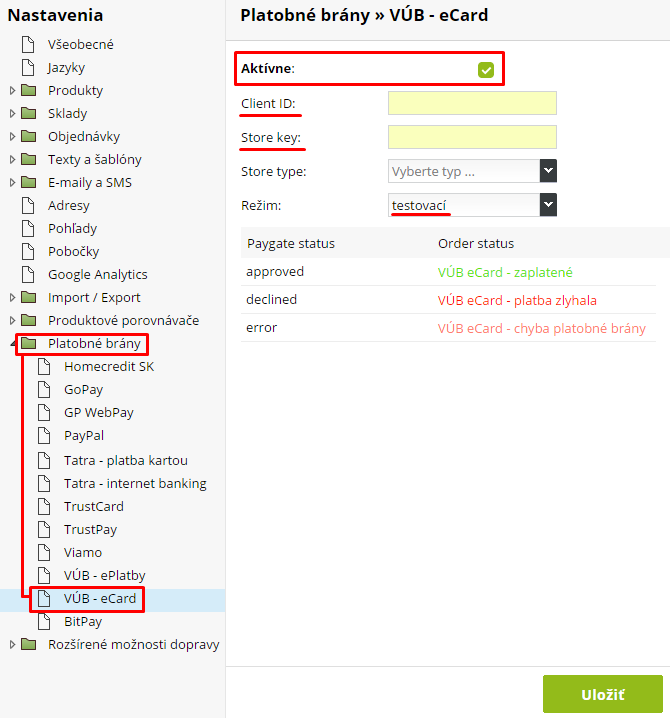The width and height of the screenshot is (670, 718).
Task: Expand Rozšírené možnosti dopravy node arrow
Action: [x=12, y=644]
